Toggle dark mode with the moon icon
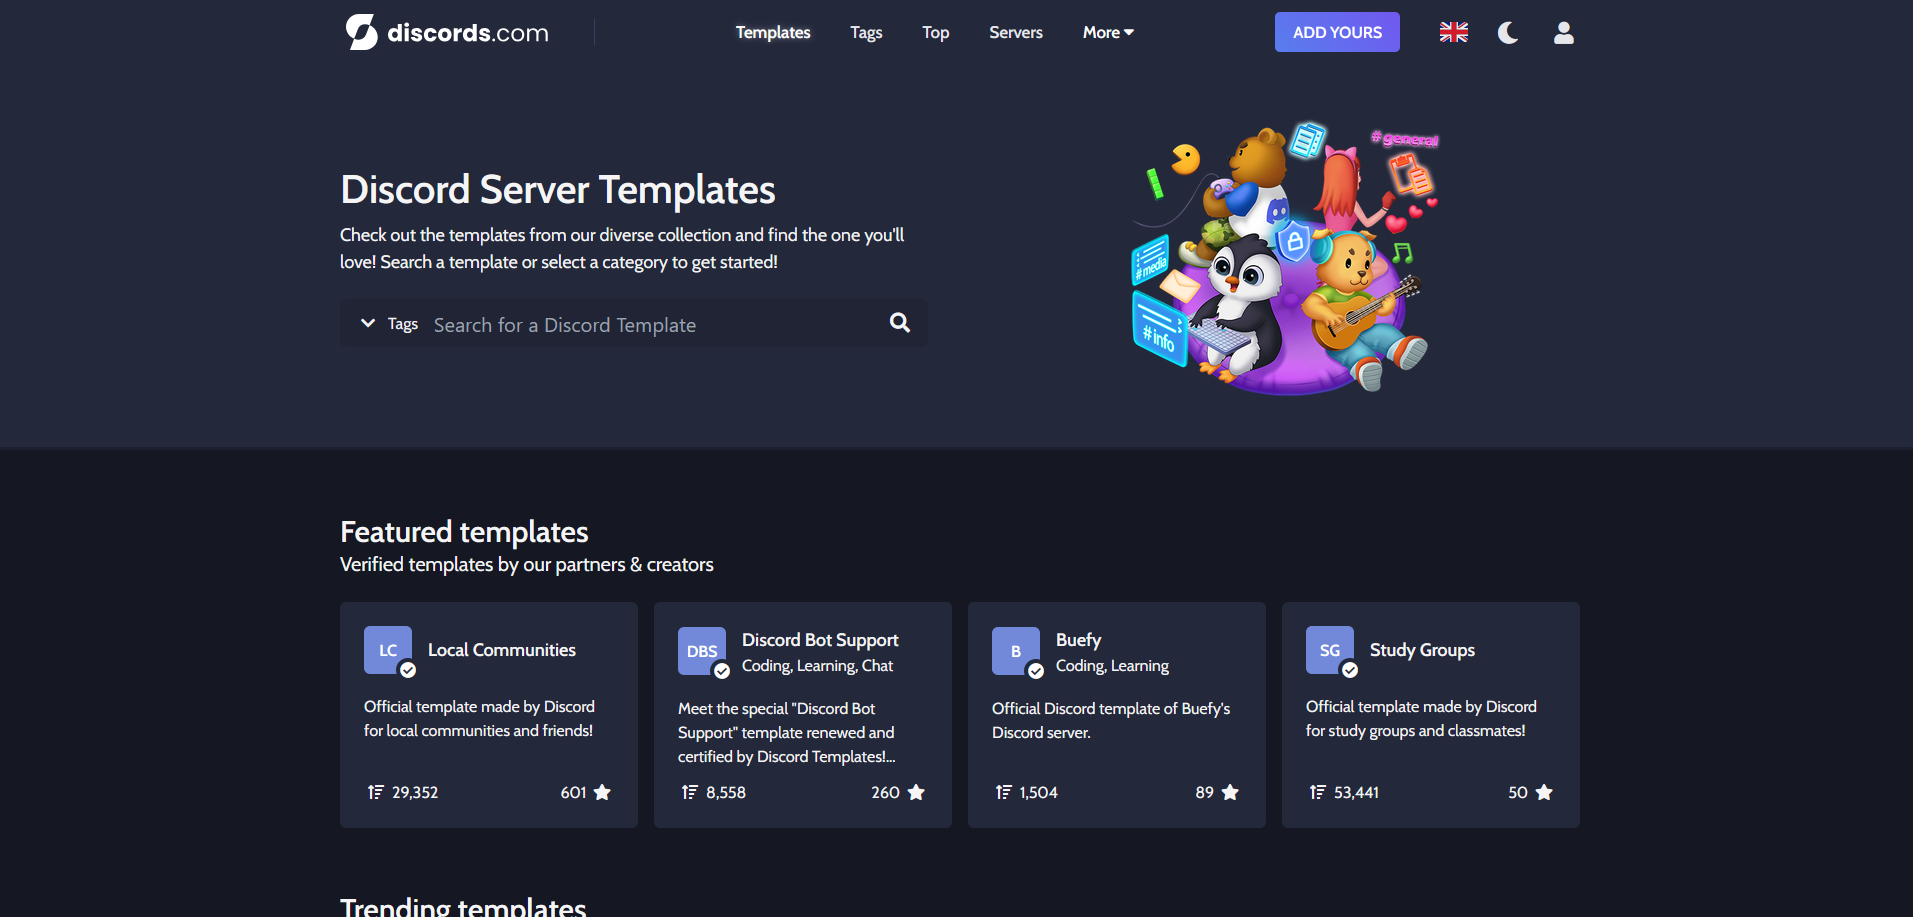 tap(1508, 33)
